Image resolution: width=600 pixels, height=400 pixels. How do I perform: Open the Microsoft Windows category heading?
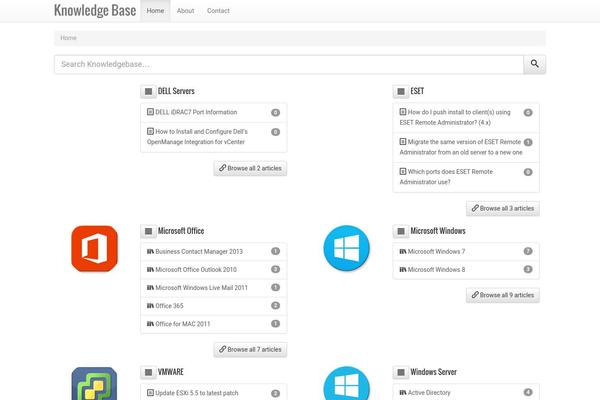coord(438,231)
